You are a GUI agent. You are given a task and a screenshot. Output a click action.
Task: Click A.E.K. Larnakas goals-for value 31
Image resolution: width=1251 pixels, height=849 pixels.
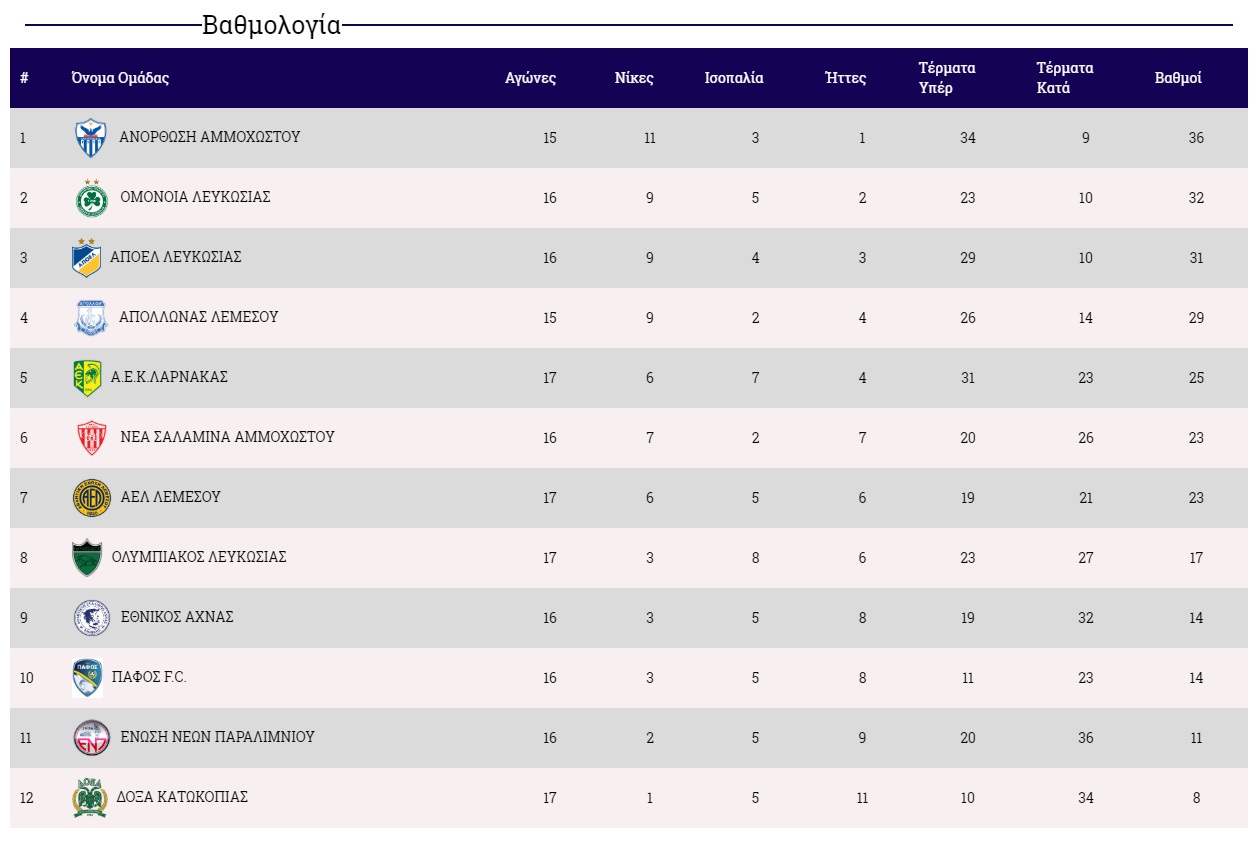(x=968, y=378)
